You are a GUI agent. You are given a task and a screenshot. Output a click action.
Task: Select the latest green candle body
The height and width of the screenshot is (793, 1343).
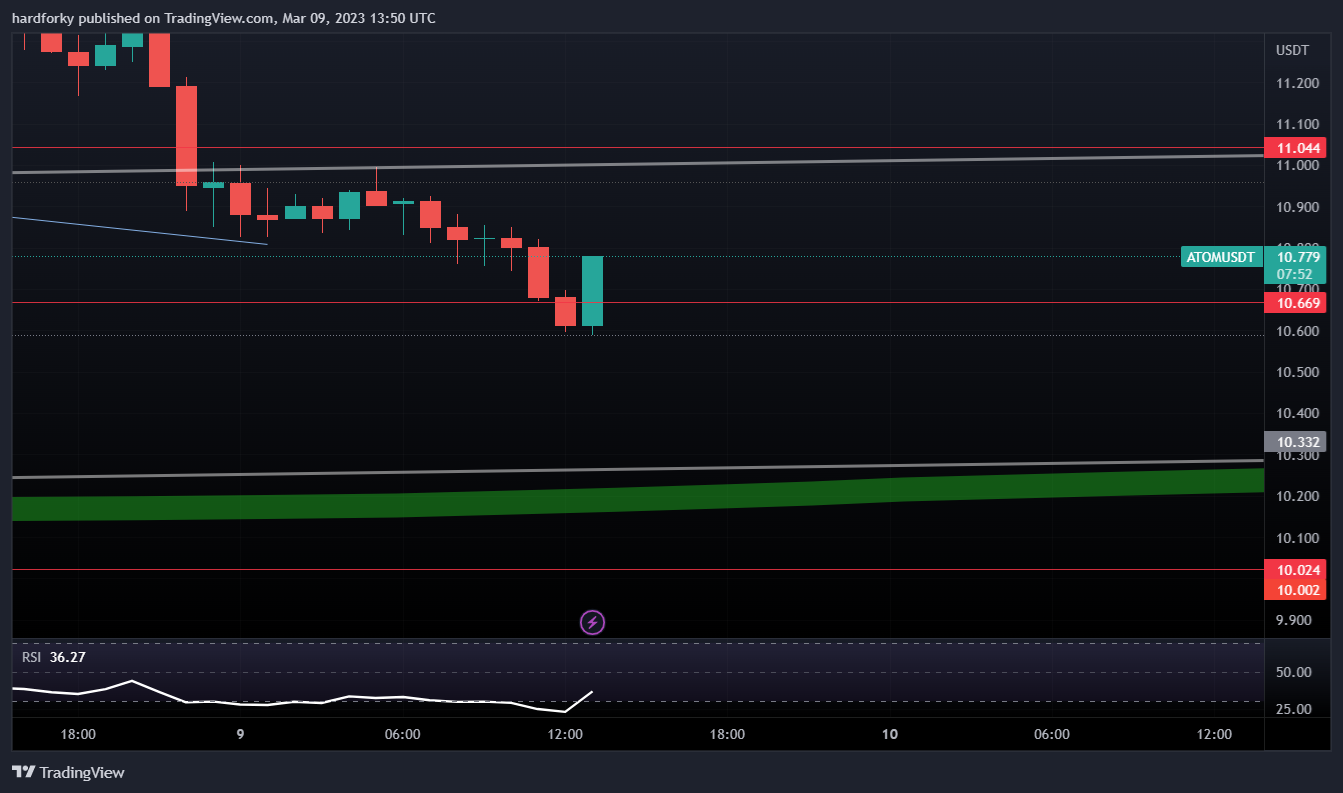(592, 291)
